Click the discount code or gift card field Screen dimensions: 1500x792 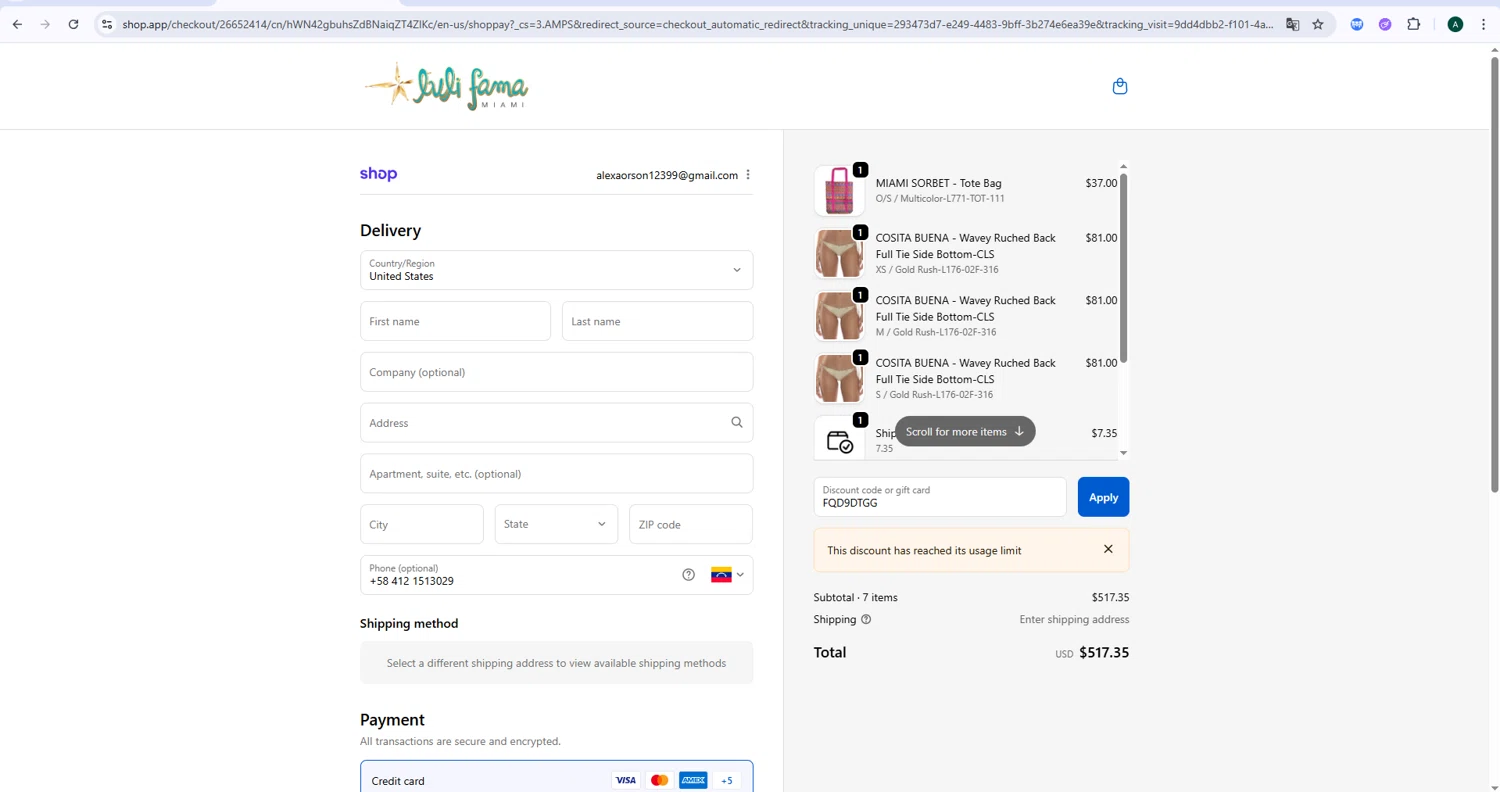pyautogui.click(x=940, y=497)
